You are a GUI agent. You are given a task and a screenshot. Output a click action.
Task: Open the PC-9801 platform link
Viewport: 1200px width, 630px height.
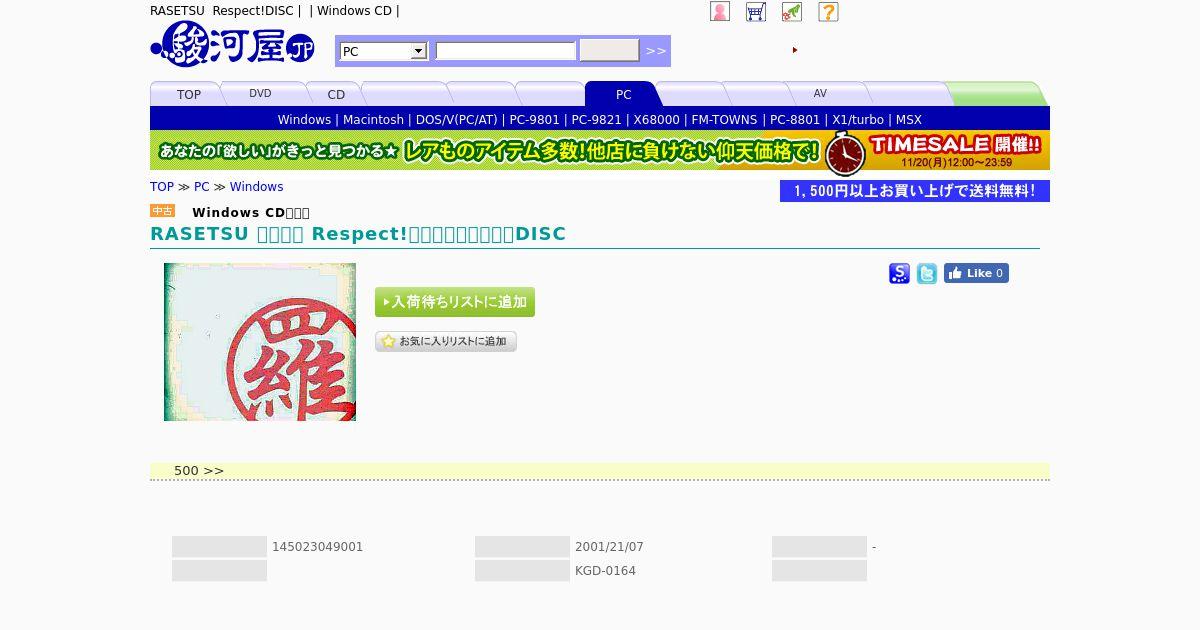click(535, 119)
